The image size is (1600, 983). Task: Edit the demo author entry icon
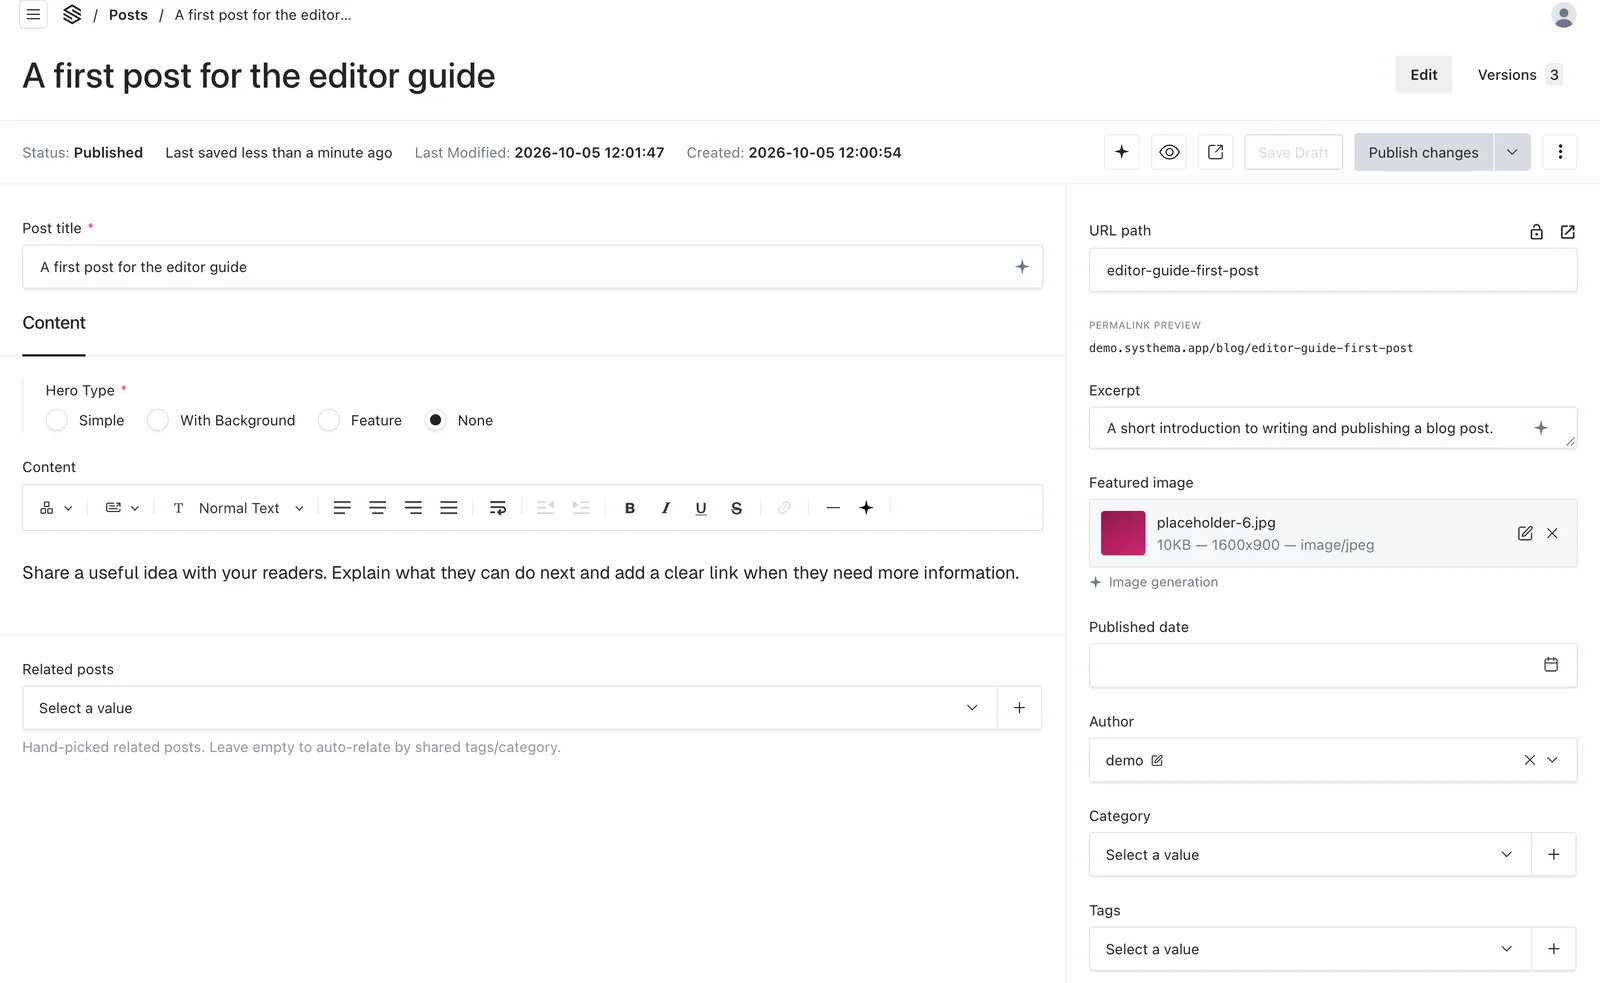(1157, 761)
